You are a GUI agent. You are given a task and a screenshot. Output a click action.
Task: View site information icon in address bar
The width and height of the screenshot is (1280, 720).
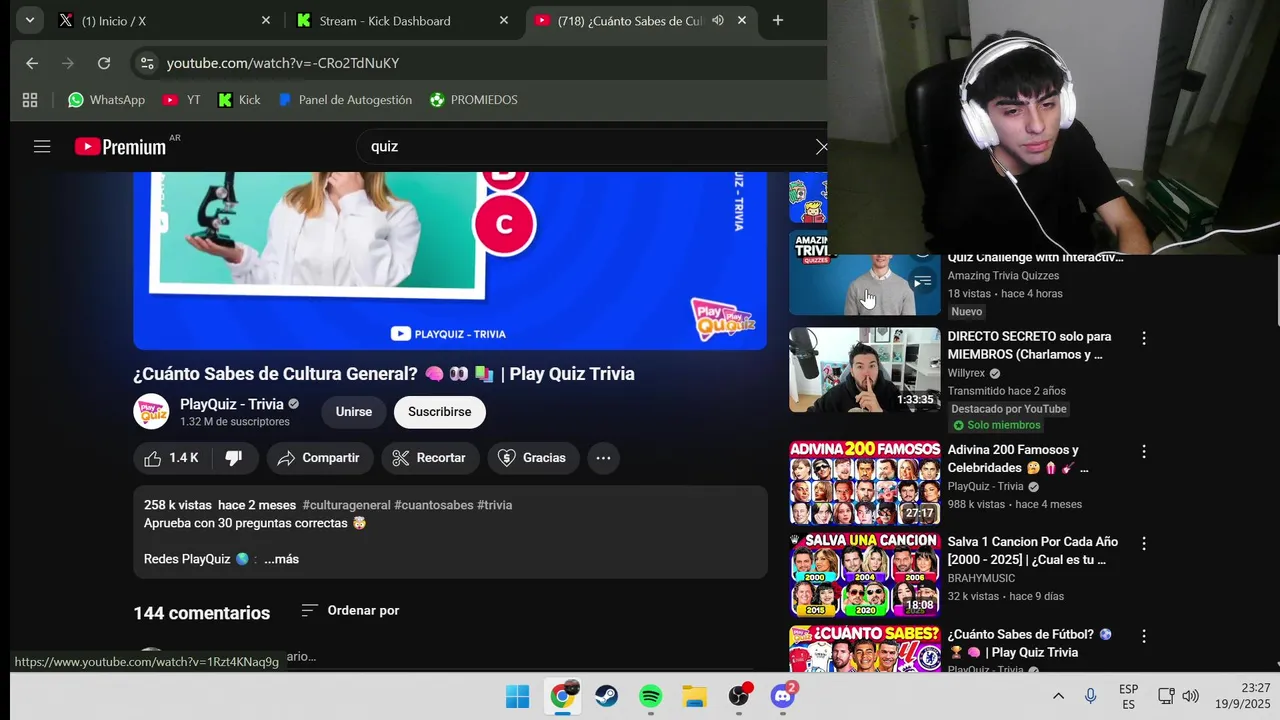click(147, 63)
